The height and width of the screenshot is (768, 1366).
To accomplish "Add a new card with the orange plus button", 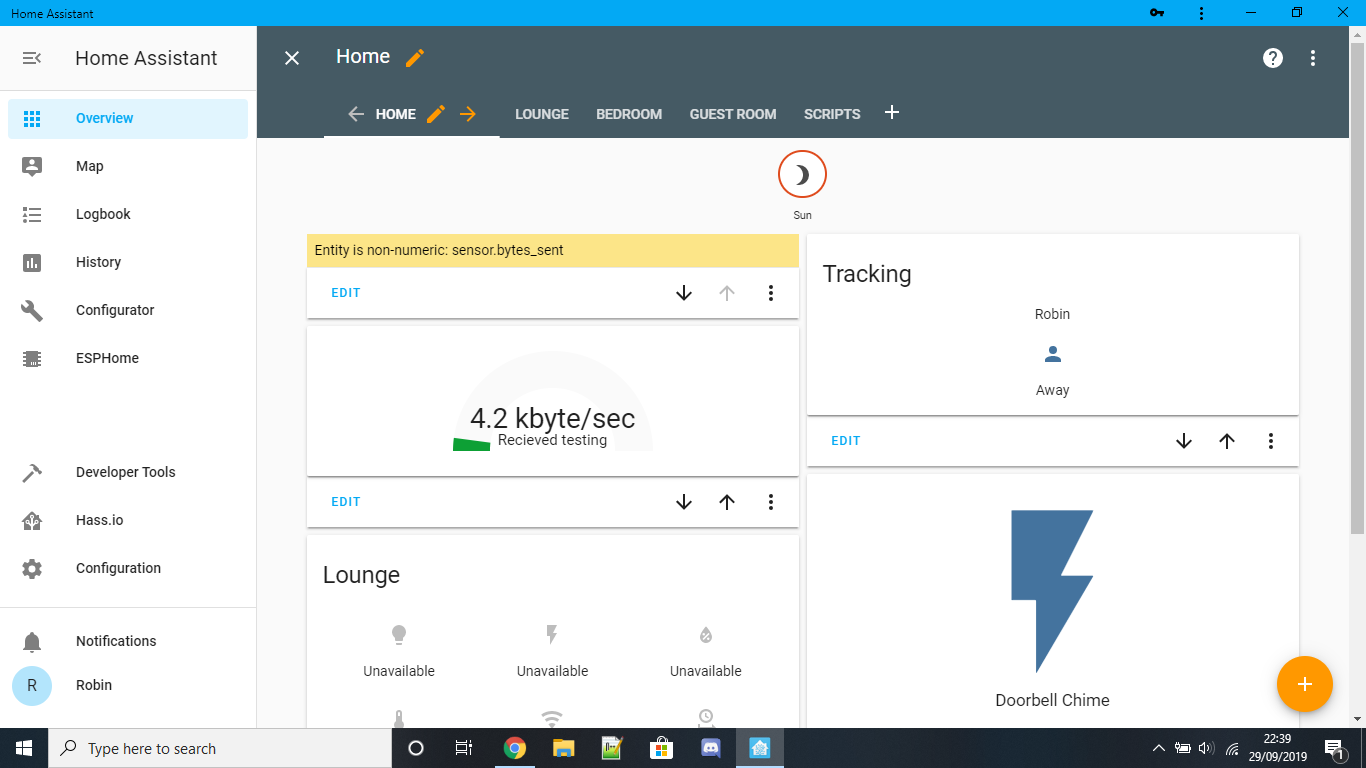I will 1304,684.
